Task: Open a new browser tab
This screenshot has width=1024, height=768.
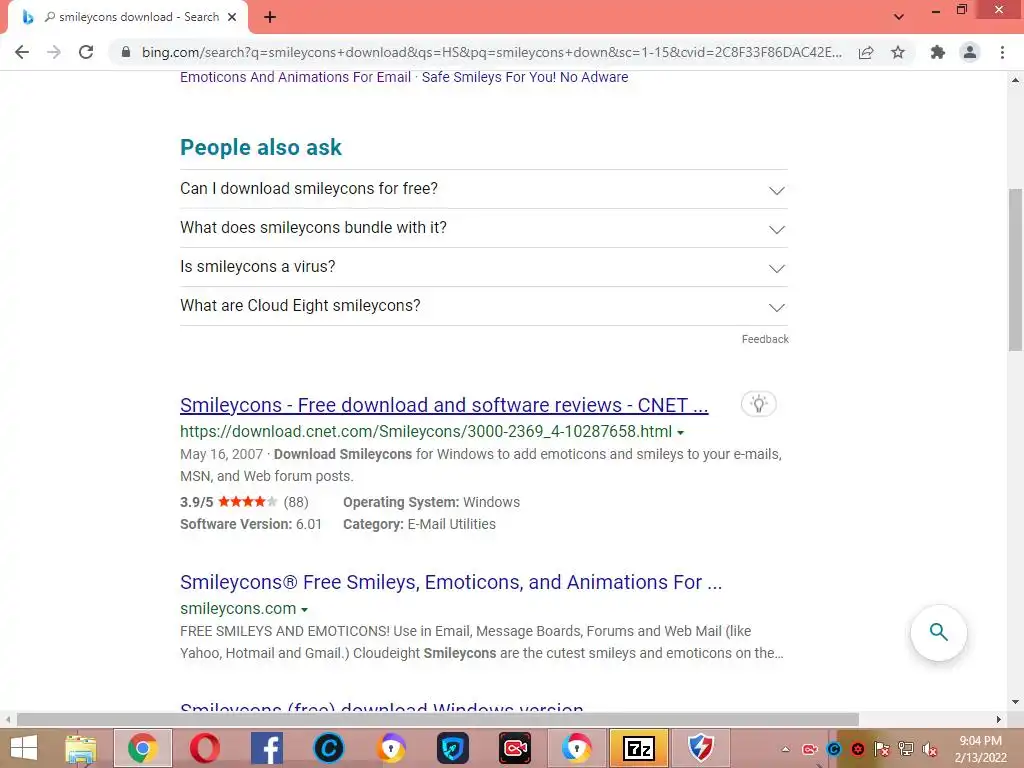Action: 270,17
